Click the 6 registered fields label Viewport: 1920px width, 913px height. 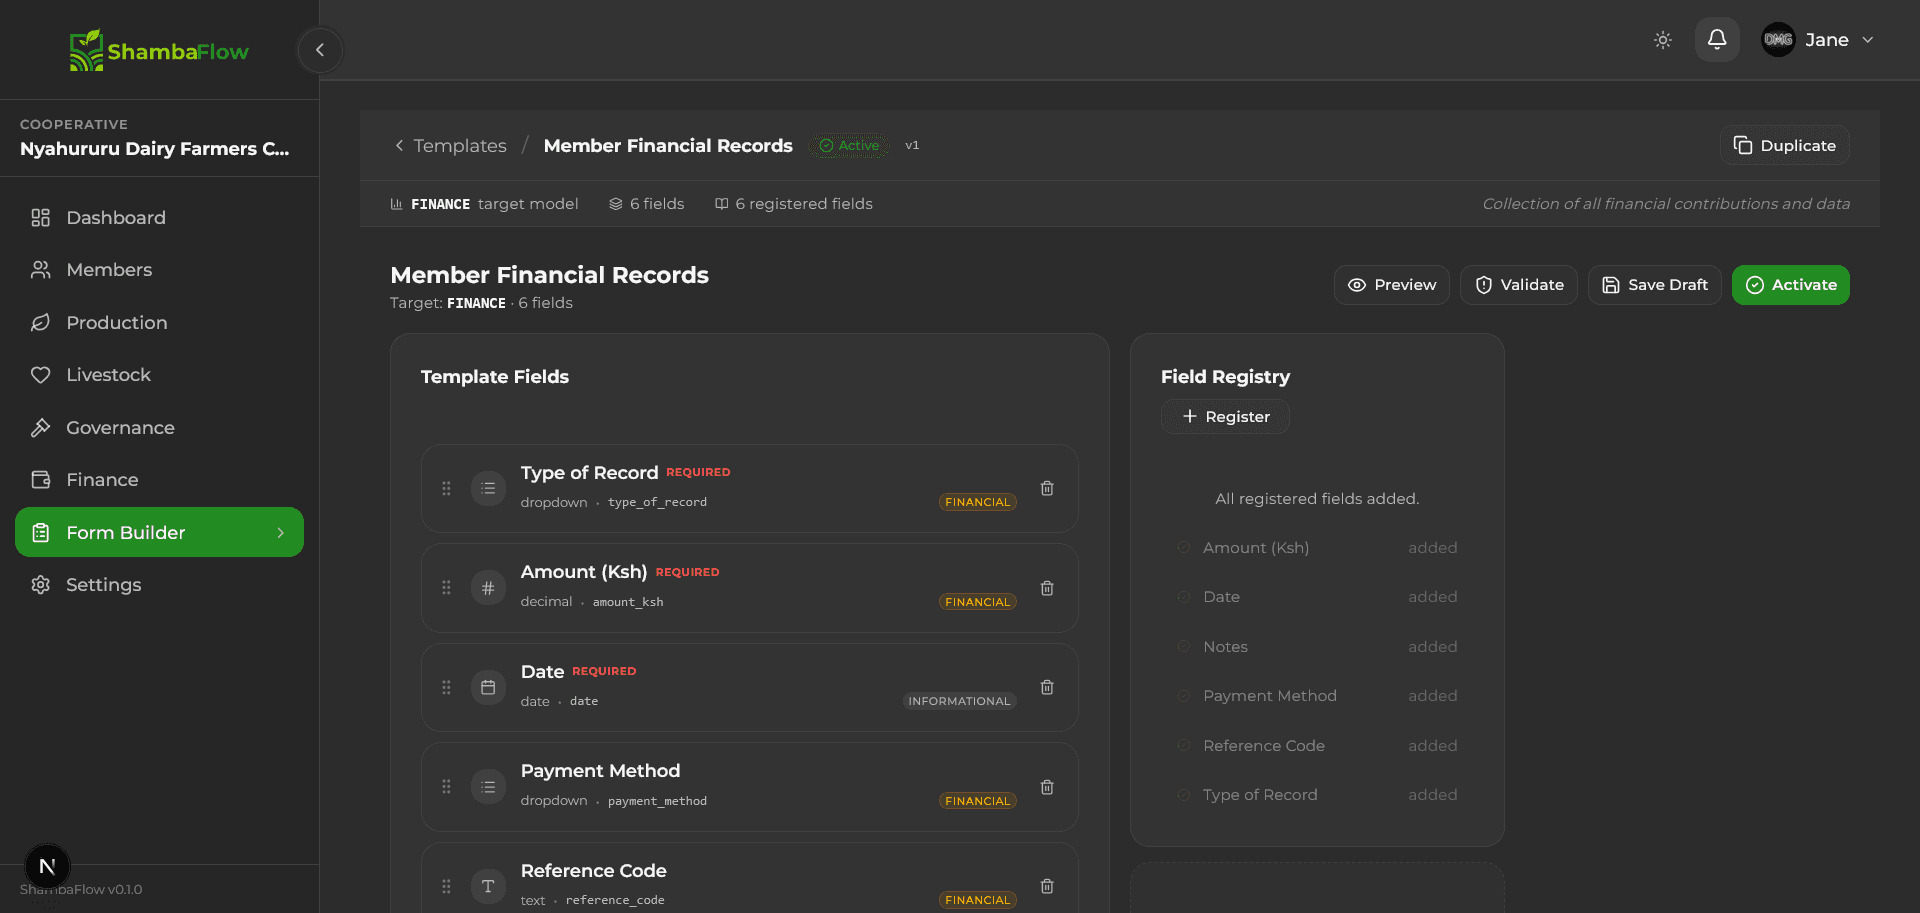(793, 204)
